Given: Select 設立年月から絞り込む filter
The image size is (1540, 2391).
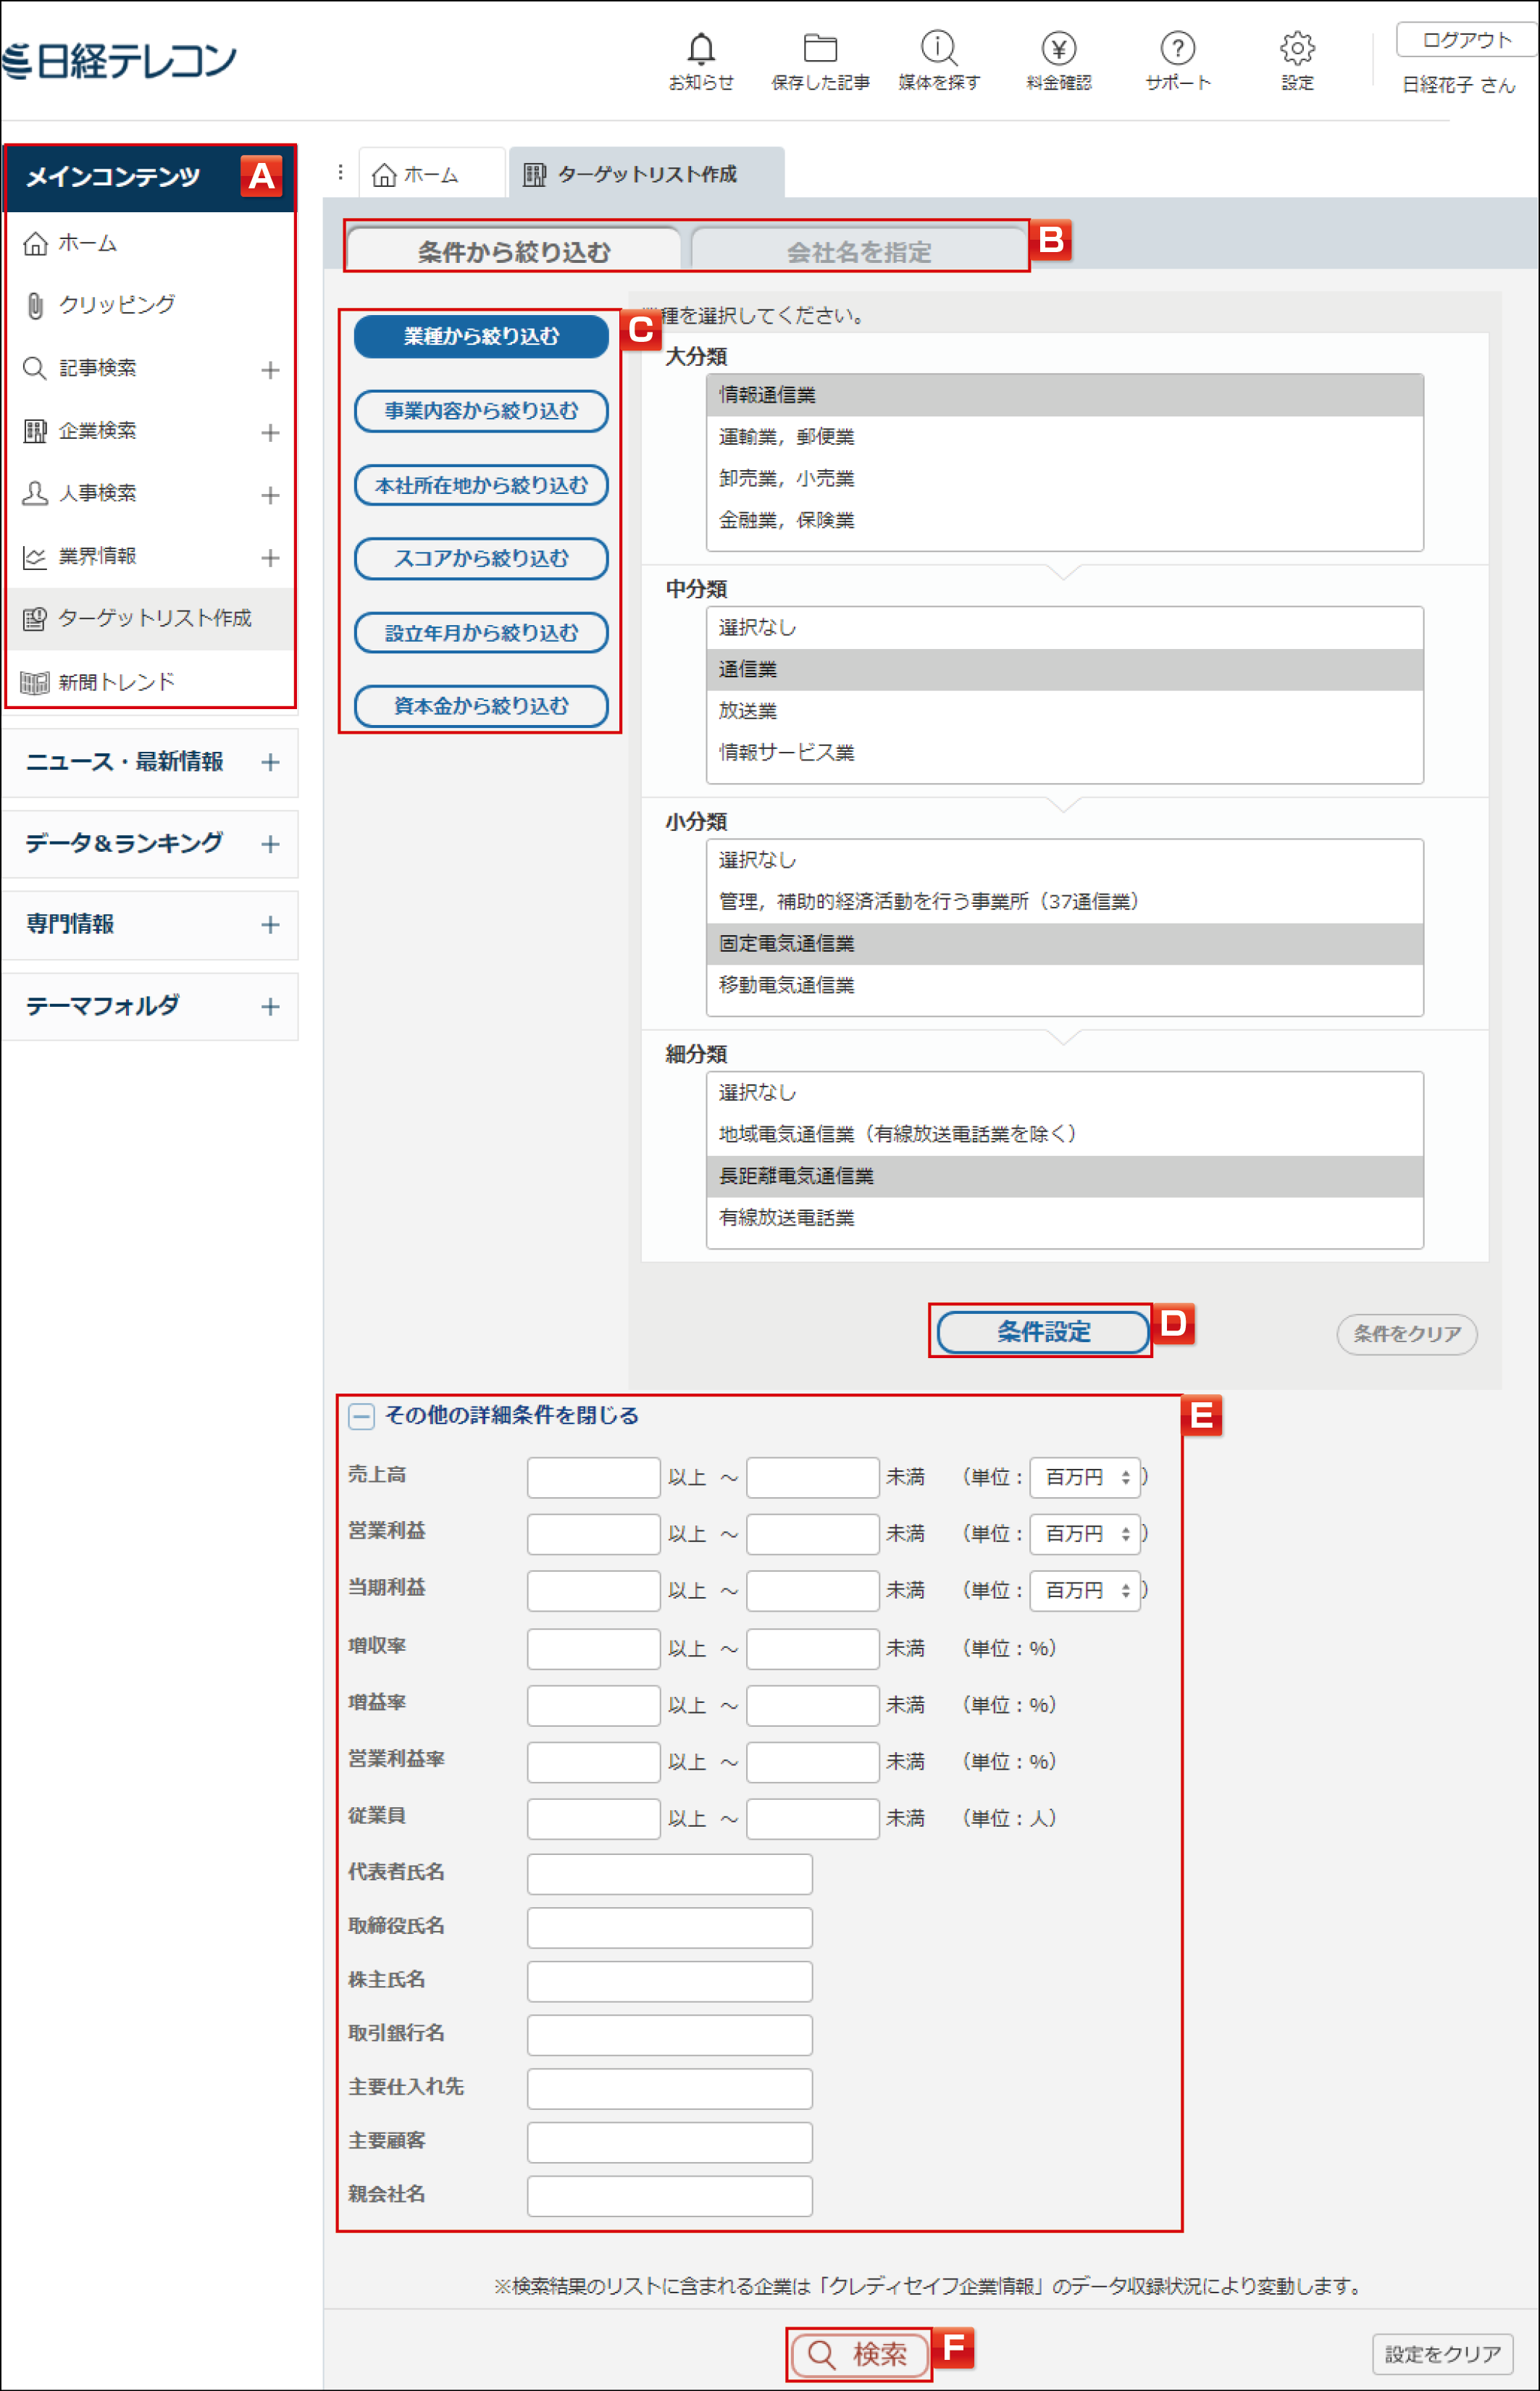Looking at the screenshot, I should point(481,633).
